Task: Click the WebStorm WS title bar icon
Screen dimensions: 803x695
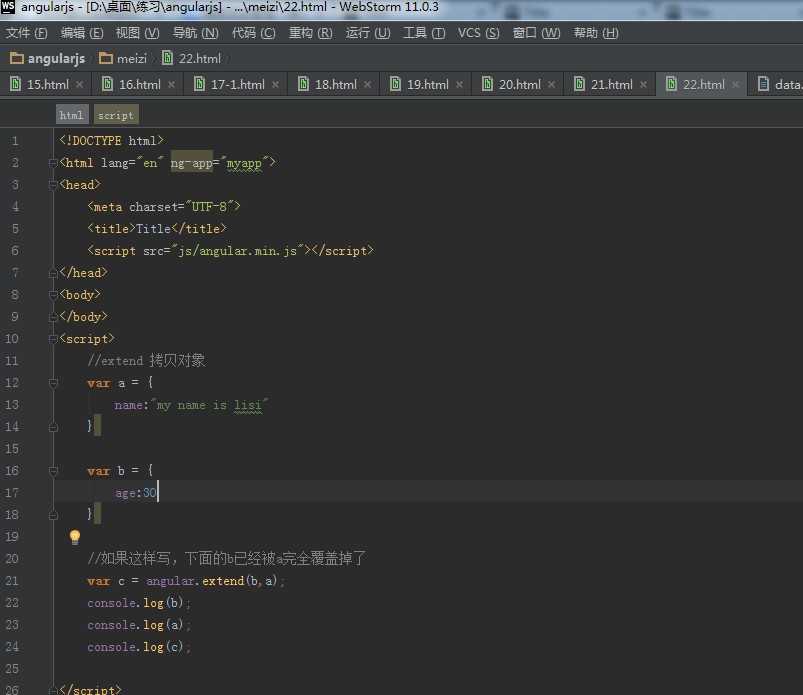Action: pos(8,7)
